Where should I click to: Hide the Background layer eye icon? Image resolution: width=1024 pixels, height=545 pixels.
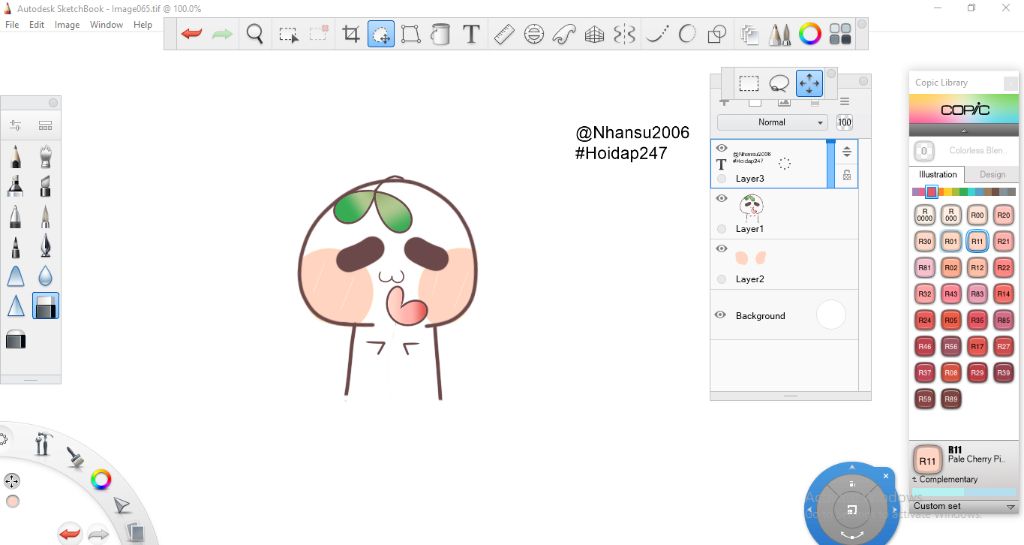click(x=720, y=315)
